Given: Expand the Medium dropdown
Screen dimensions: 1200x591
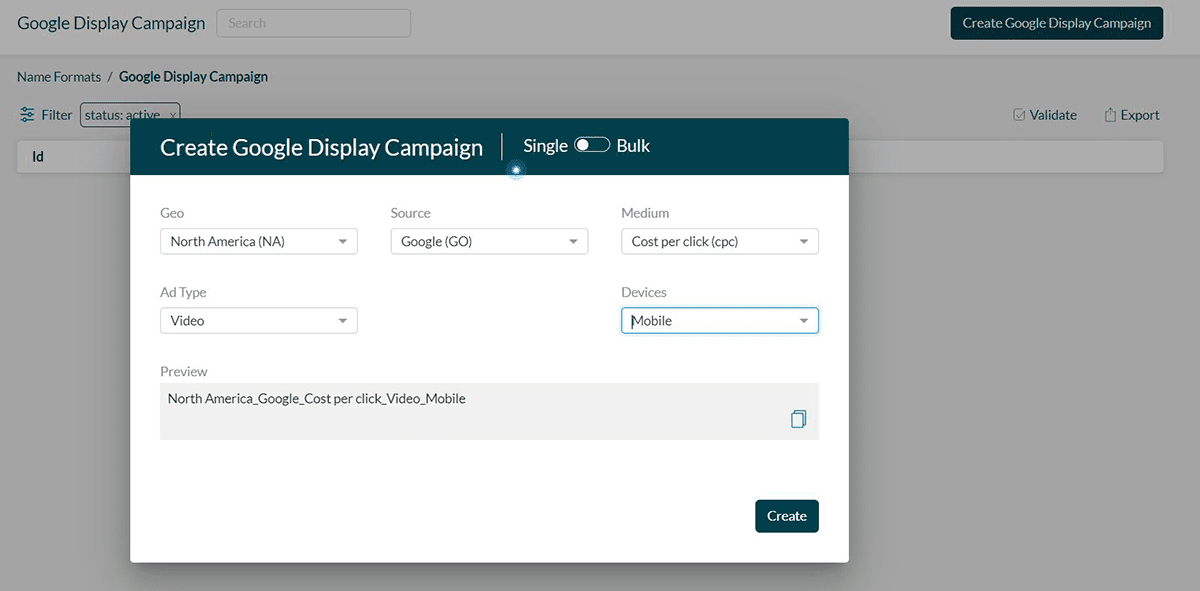Looking at the screenshot, I should [719, 240].
